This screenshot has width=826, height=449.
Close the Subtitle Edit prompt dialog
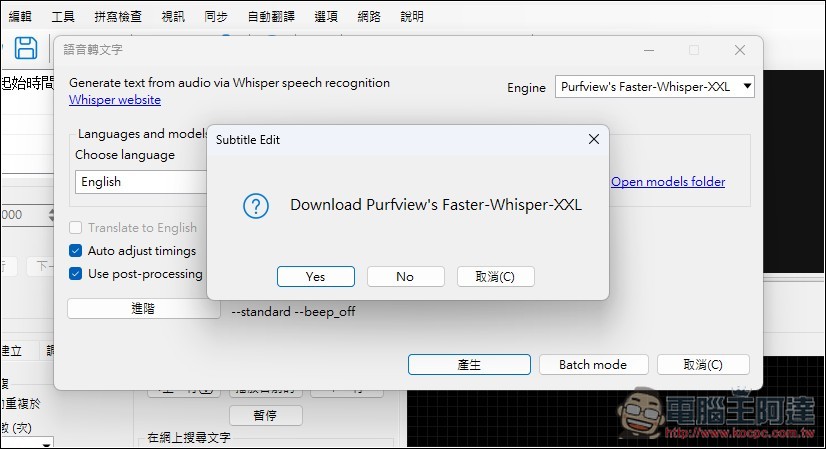click(x=594, y=139)
